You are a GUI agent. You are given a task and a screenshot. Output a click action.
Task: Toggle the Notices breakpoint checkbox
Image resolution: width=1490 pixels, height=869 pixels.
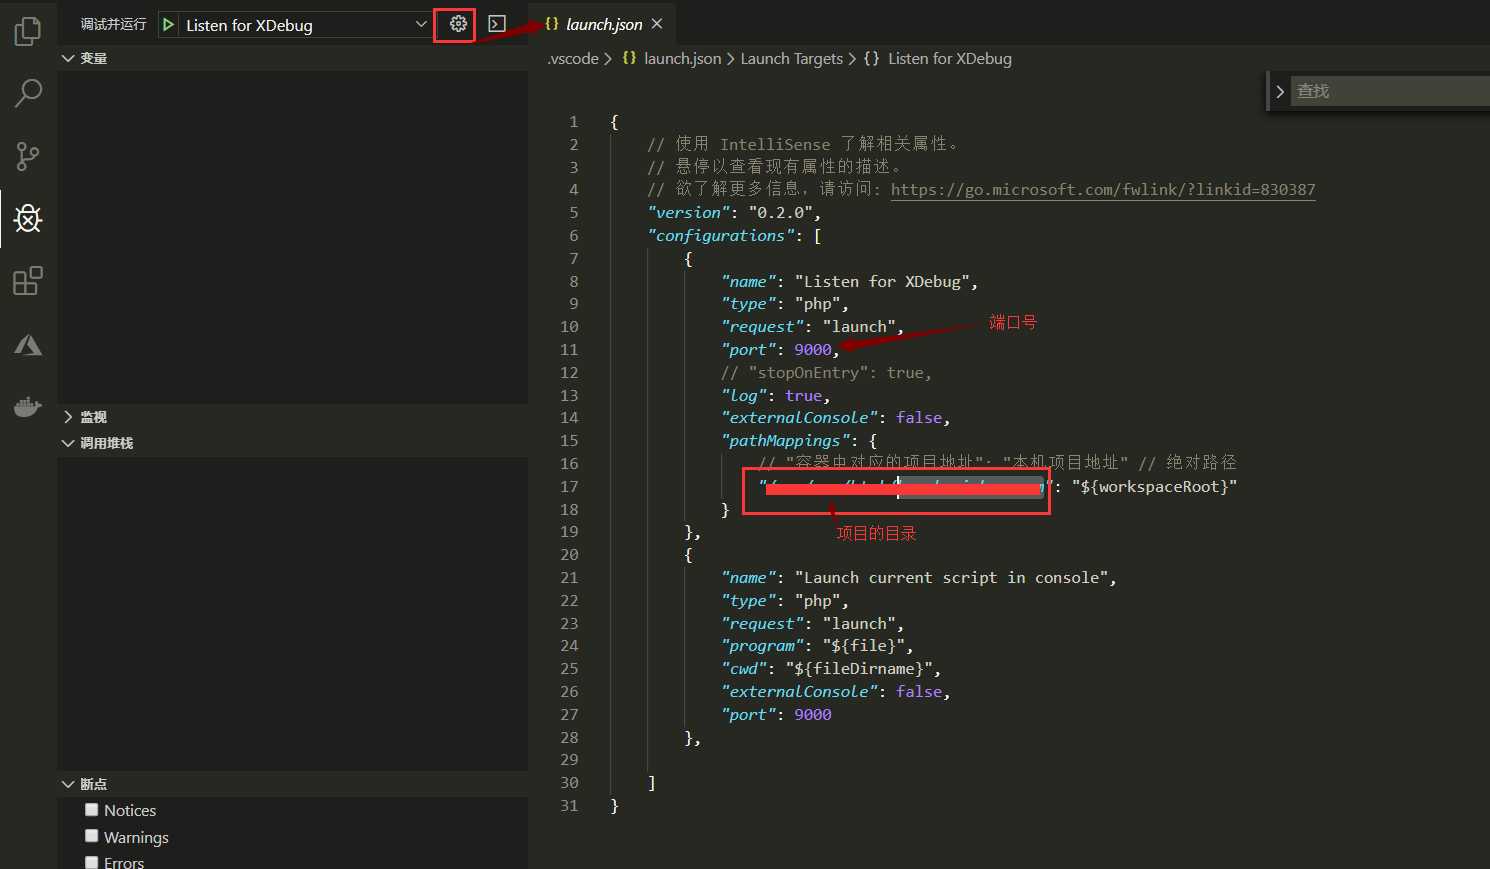tap(92, 810)
